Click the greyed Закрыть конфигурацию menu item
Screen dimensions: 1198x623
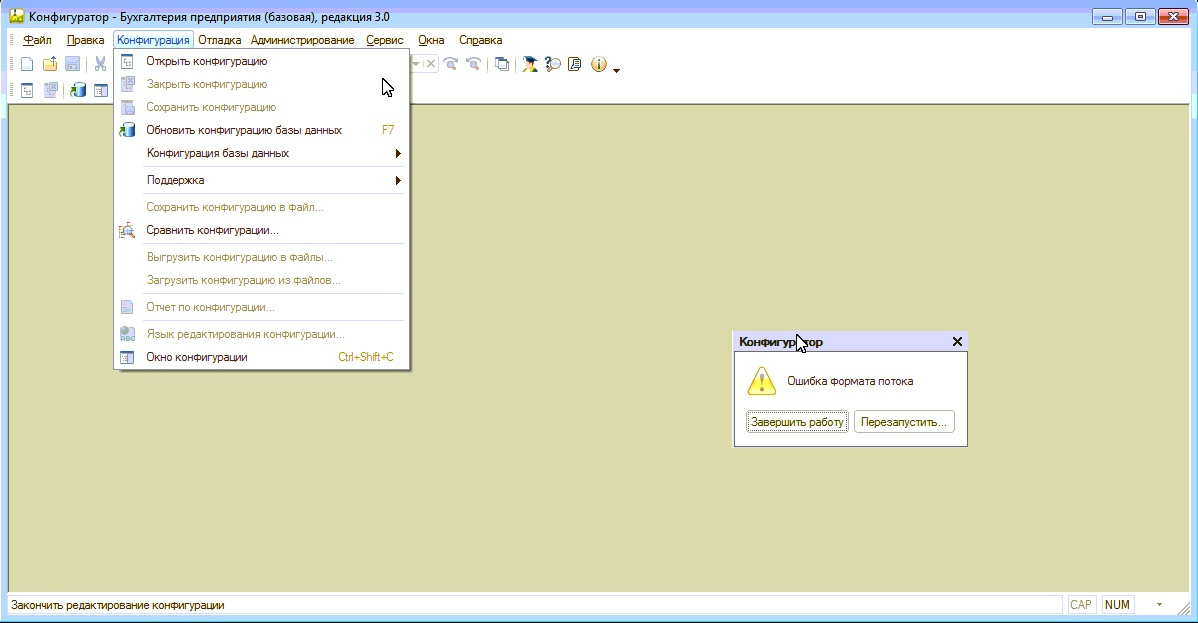[261, 84]
